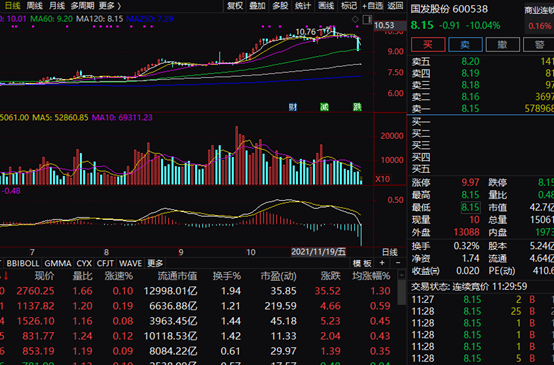The image size is (554, 365).
Task: Sort table by 流通市值 column
Action: point(177,276)
